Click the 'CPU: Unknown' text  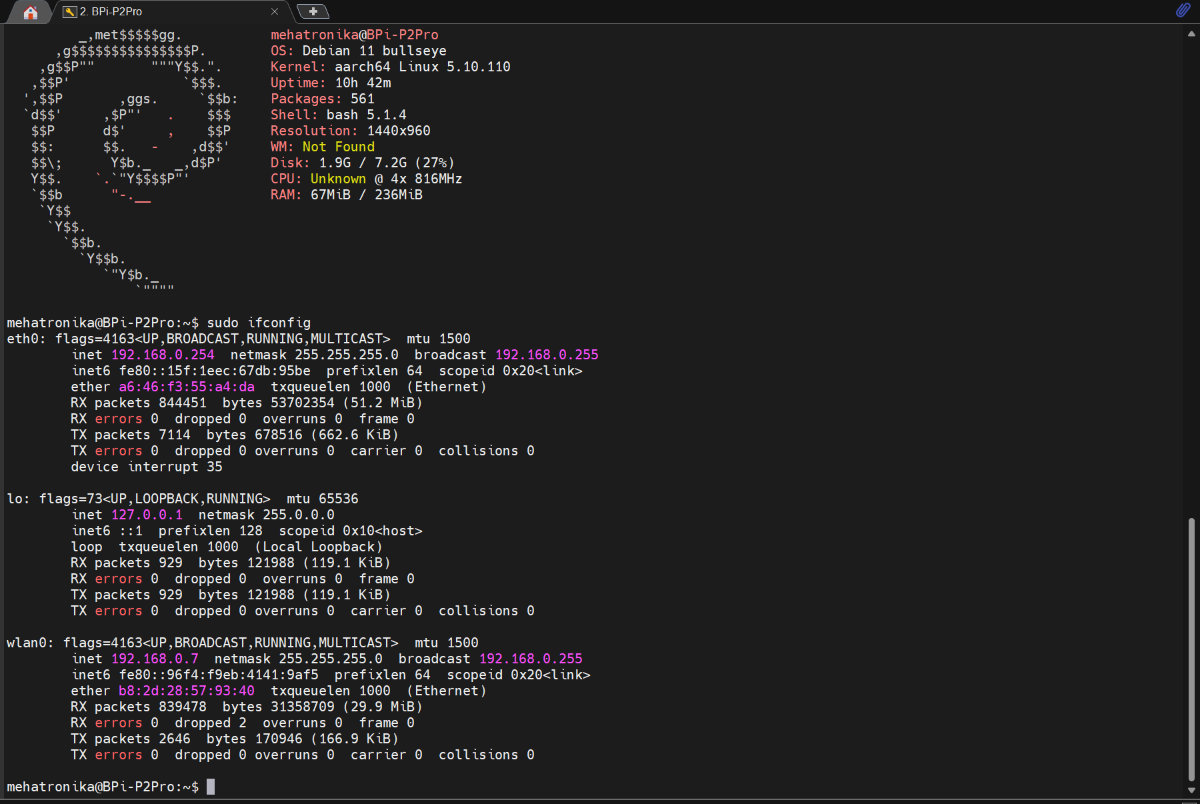[318, 179]
